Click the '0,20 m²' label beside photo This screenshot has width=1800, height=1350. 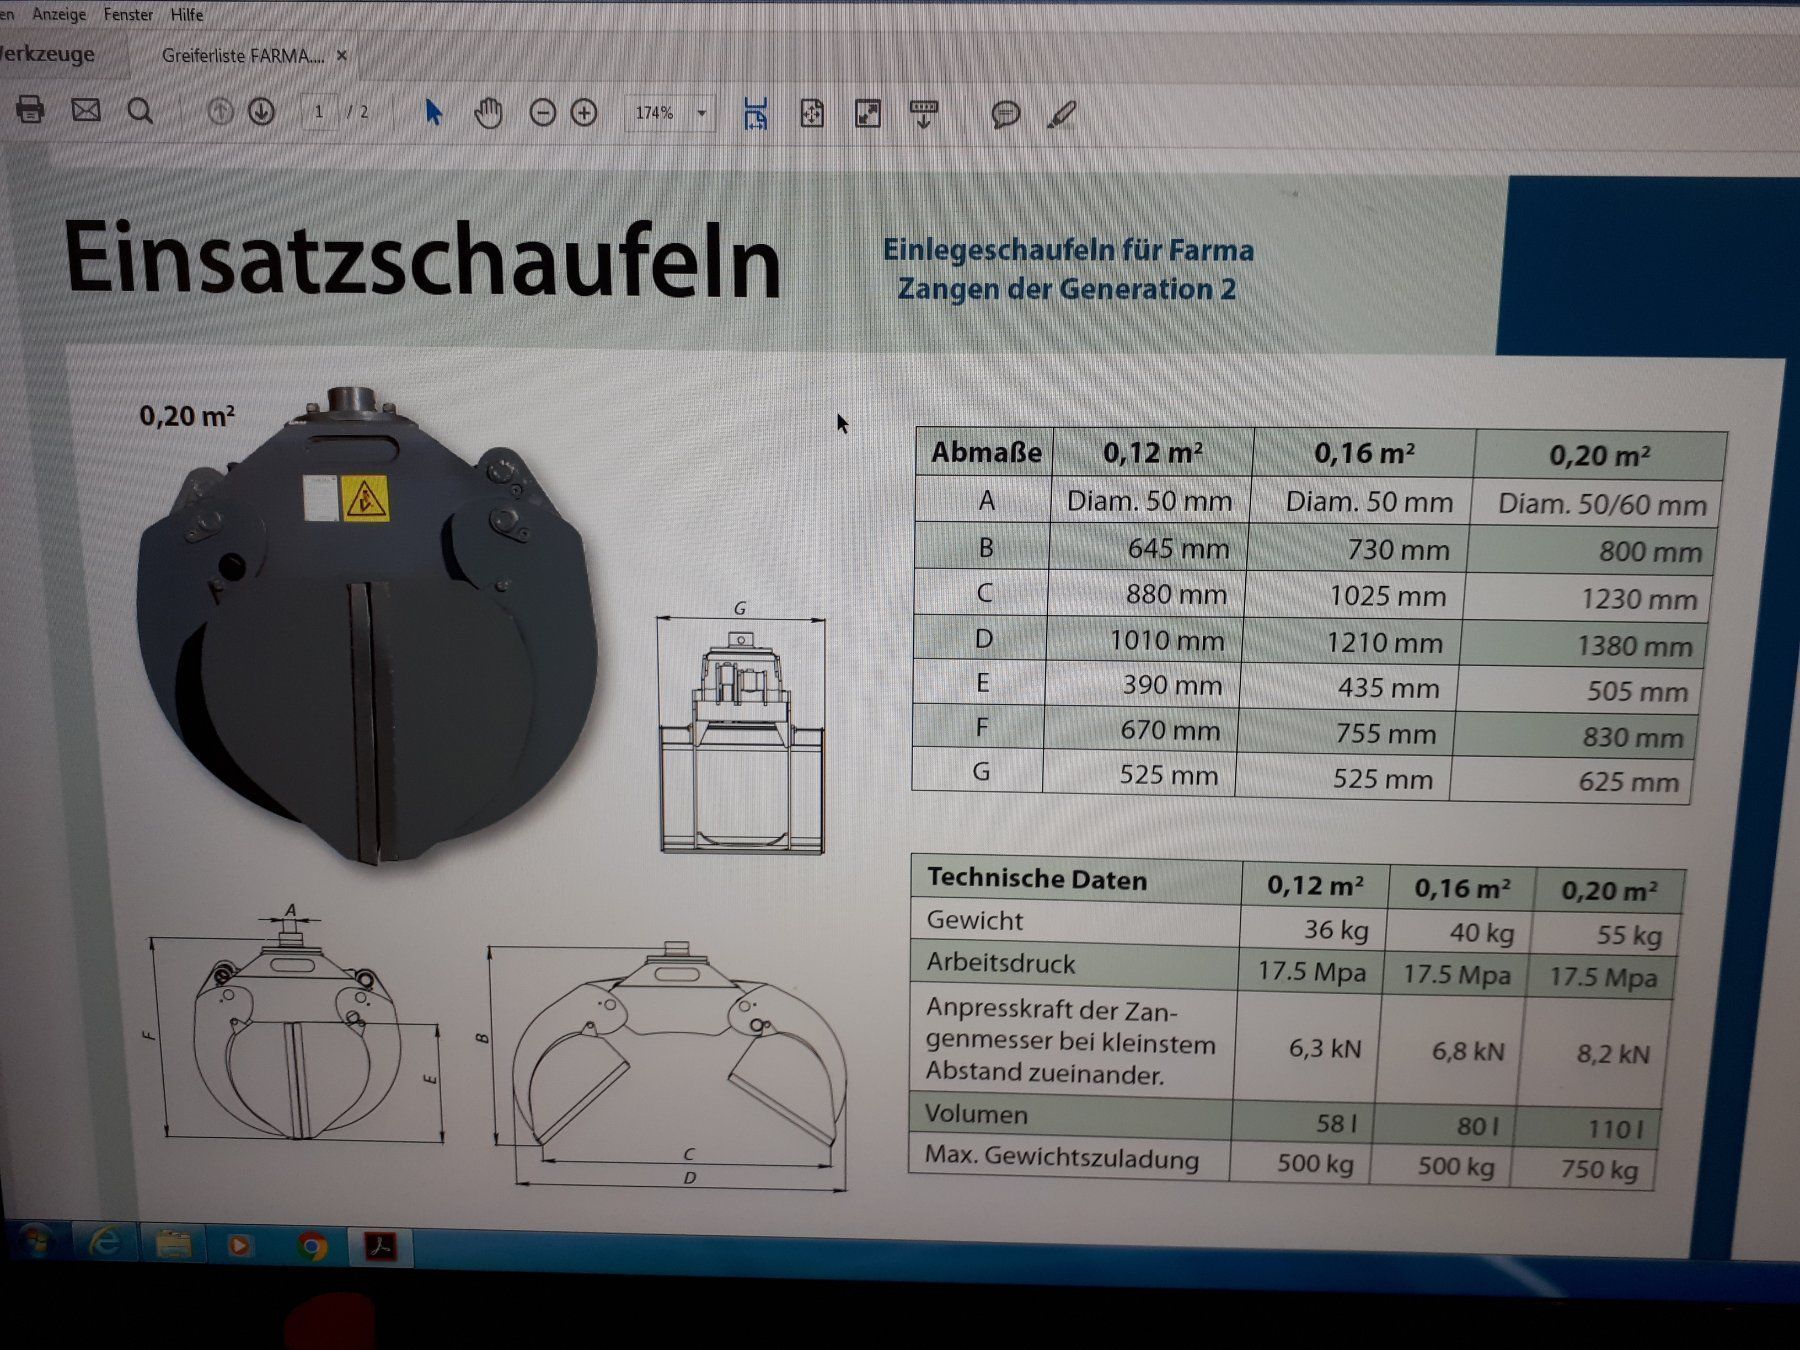(x=187, y=415)
